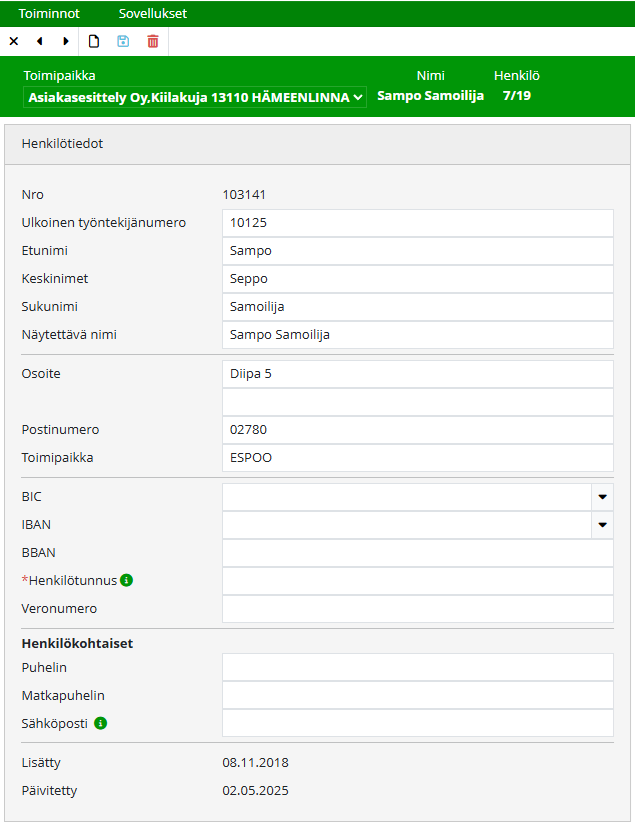The height and width of the screenshot is (826, 635).
Task: Save the record using diskette icon
Action: (x=123, y=41)
